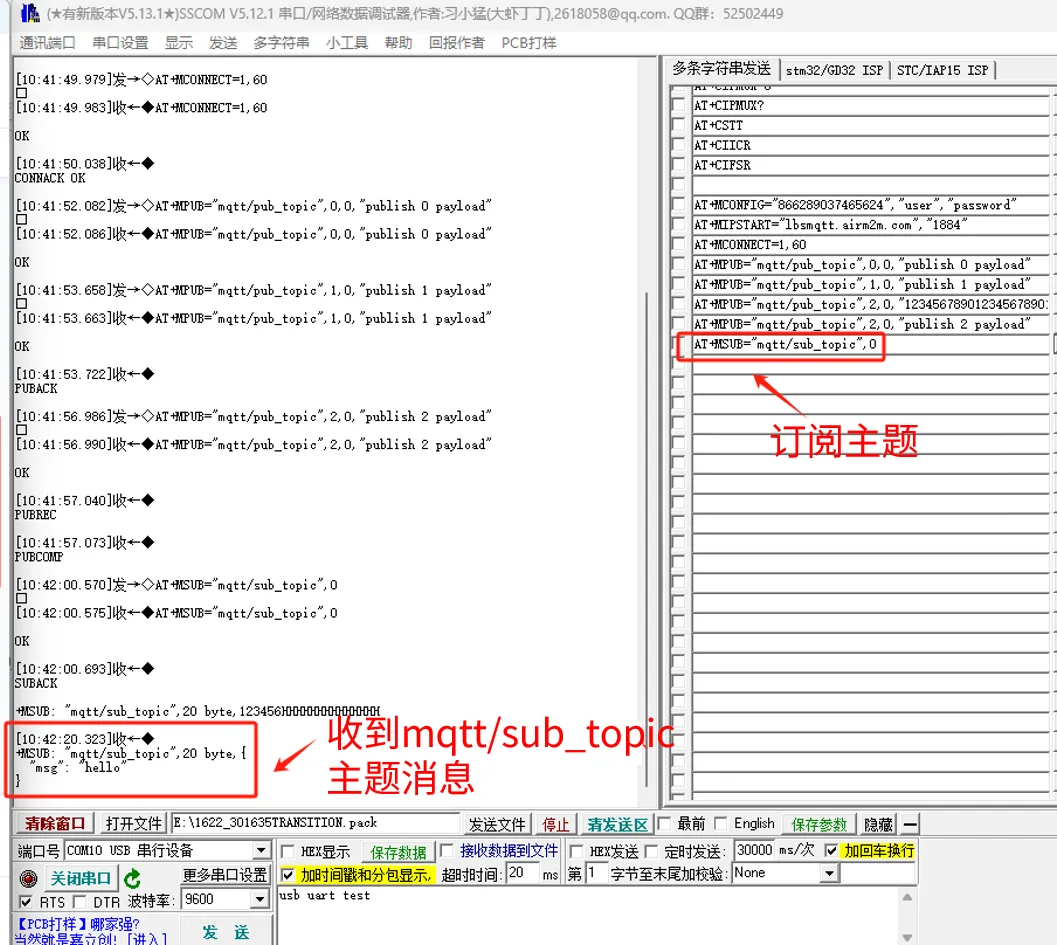Toggle the DTR checkbox
Screen dimensions: 1057x945
[x=80, y=901]
